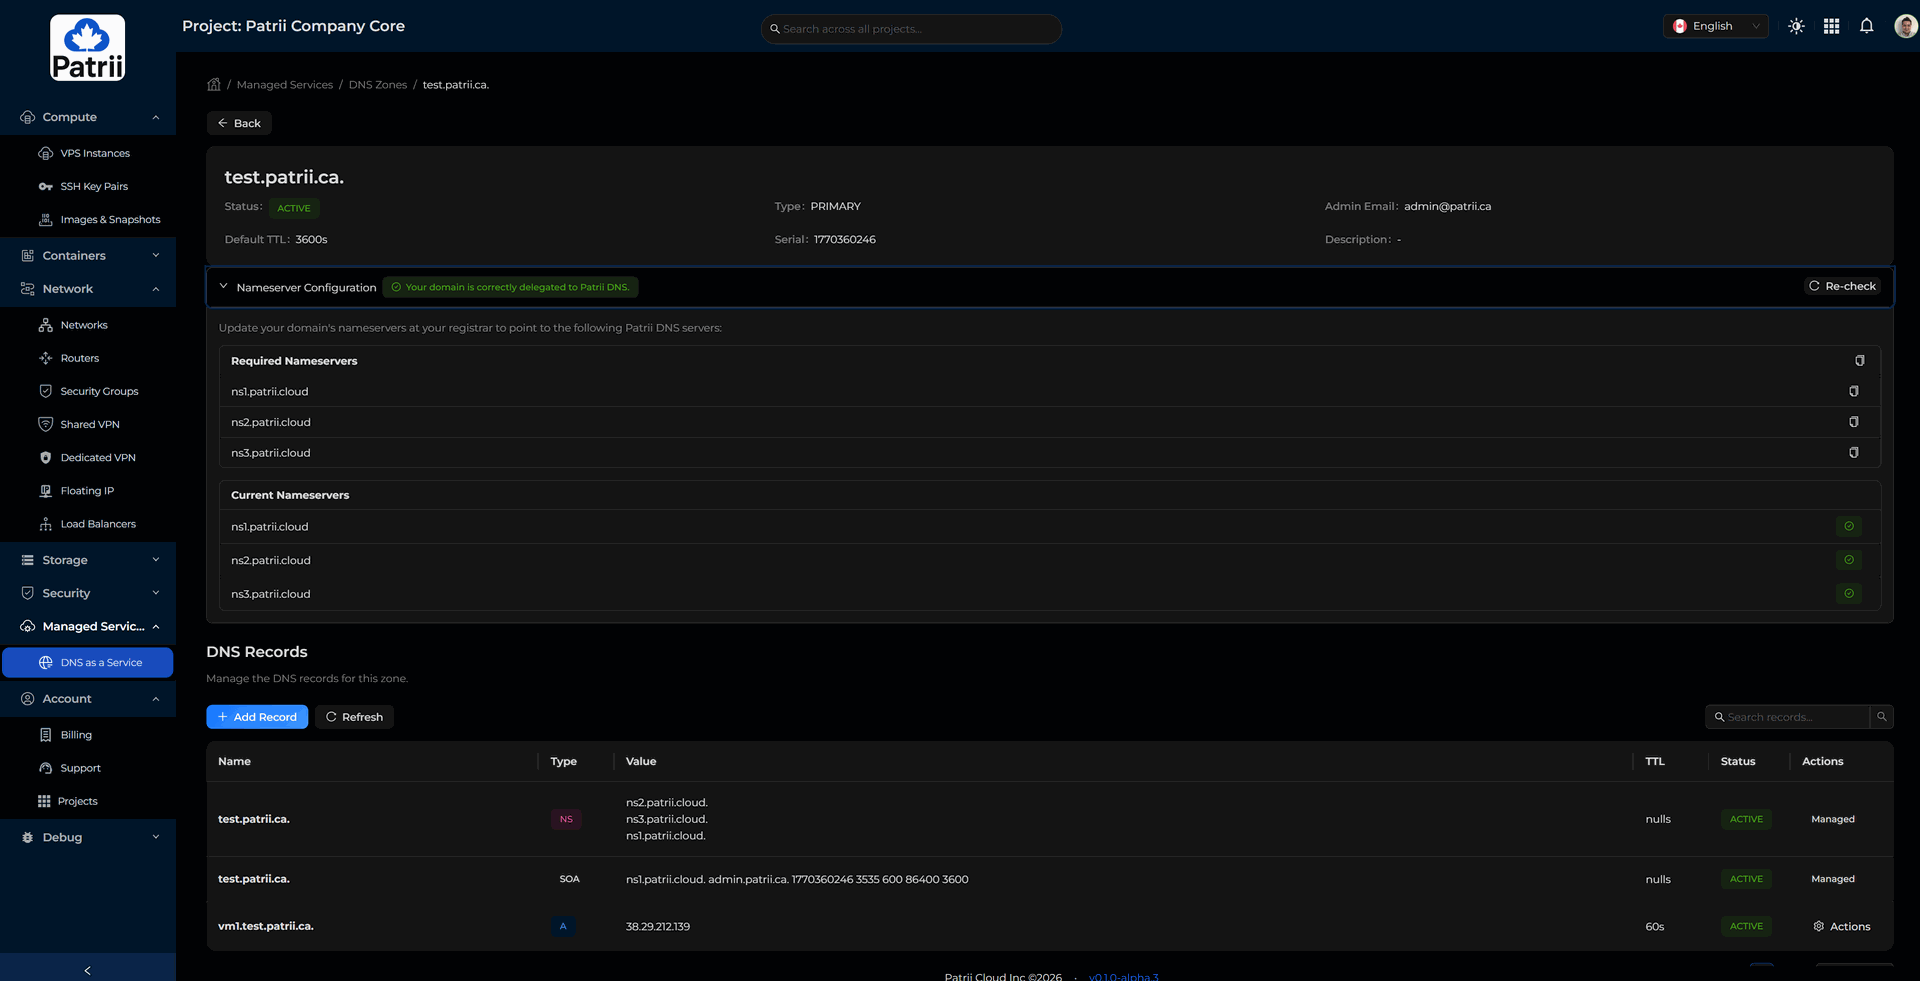Expand the Storage sidebar group
Screen dimensions: 1920x981
pyautogui.click(x=88, y=560)
